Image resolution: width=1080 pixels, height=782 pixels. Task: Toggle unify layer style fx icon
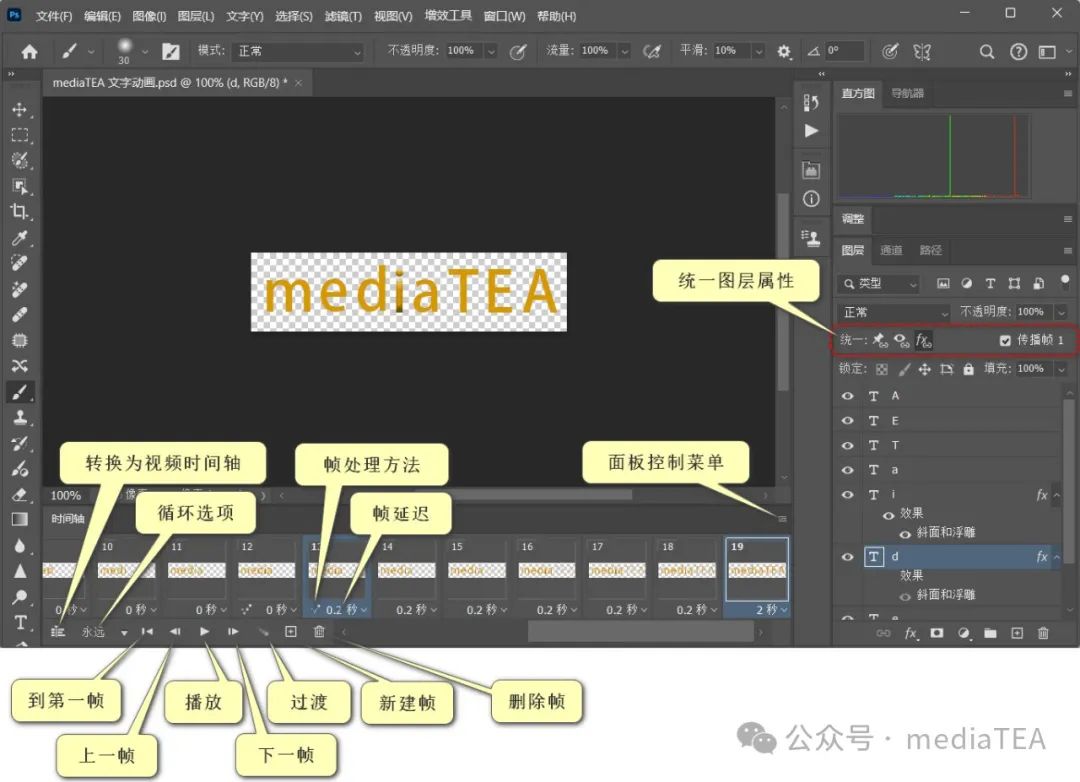924,340
